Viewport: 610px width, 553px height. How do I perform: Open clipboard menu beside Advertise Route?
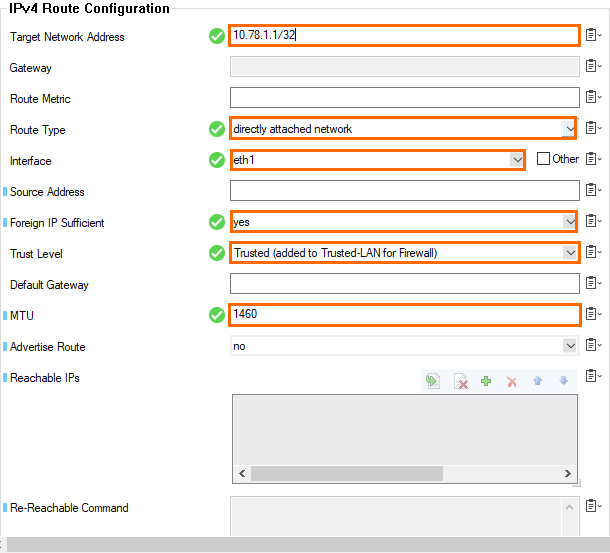pos(593,345)
